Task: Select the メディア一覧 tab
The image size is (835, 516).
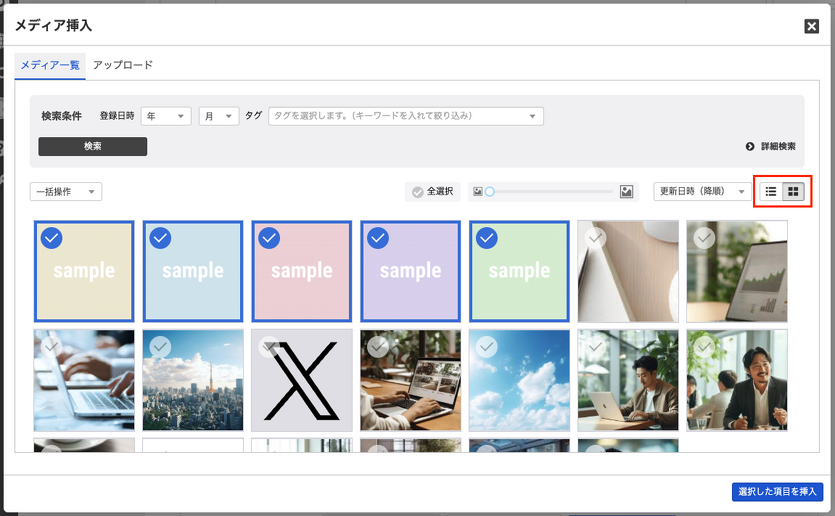Action: 50,65
